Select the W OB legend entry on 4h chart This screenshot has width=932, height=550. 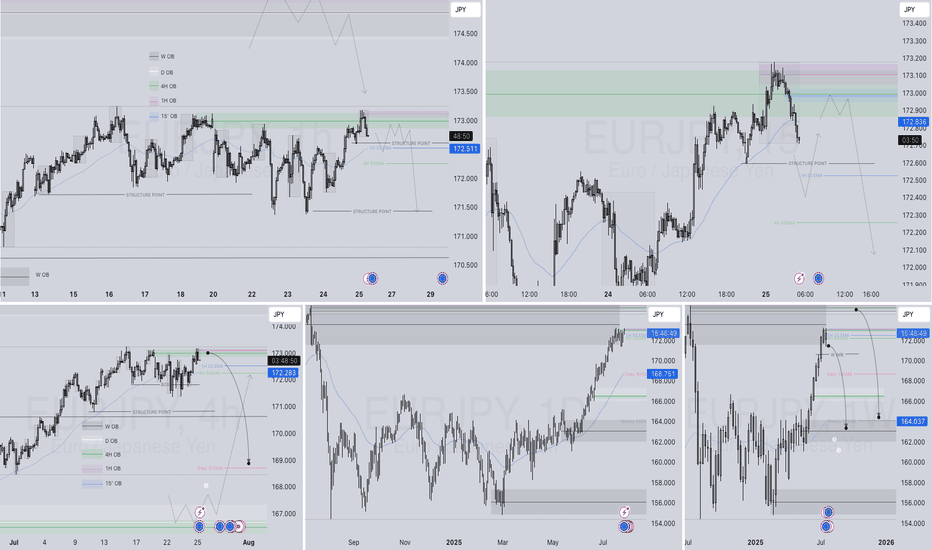click(x=100, y=426)
